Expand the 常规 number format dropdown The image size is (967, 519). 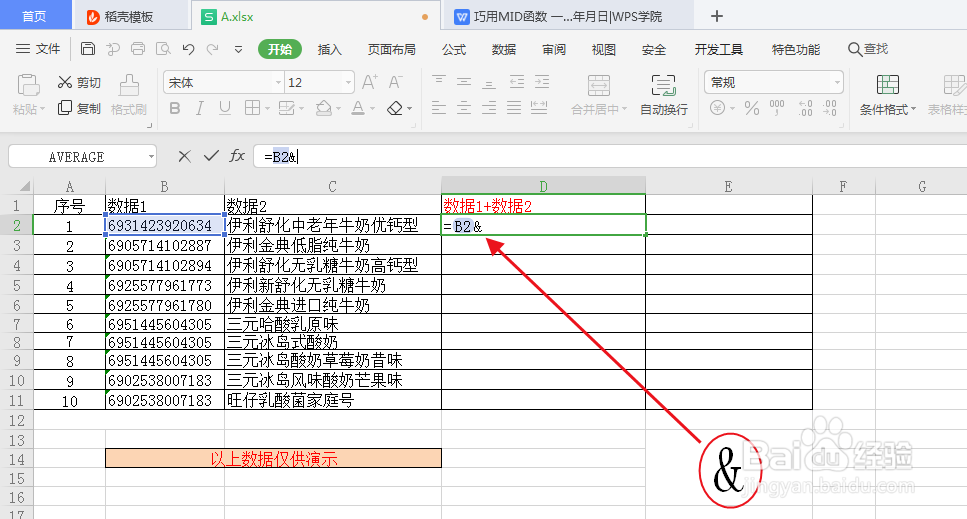click(x=837, y=82)
